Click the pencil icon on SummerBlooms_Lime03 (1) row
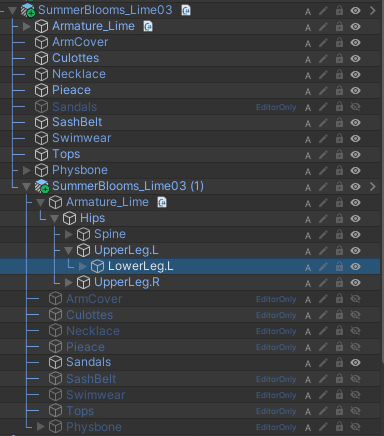The width and height of the screenshot is (384, 436). (x=323, y=187)
